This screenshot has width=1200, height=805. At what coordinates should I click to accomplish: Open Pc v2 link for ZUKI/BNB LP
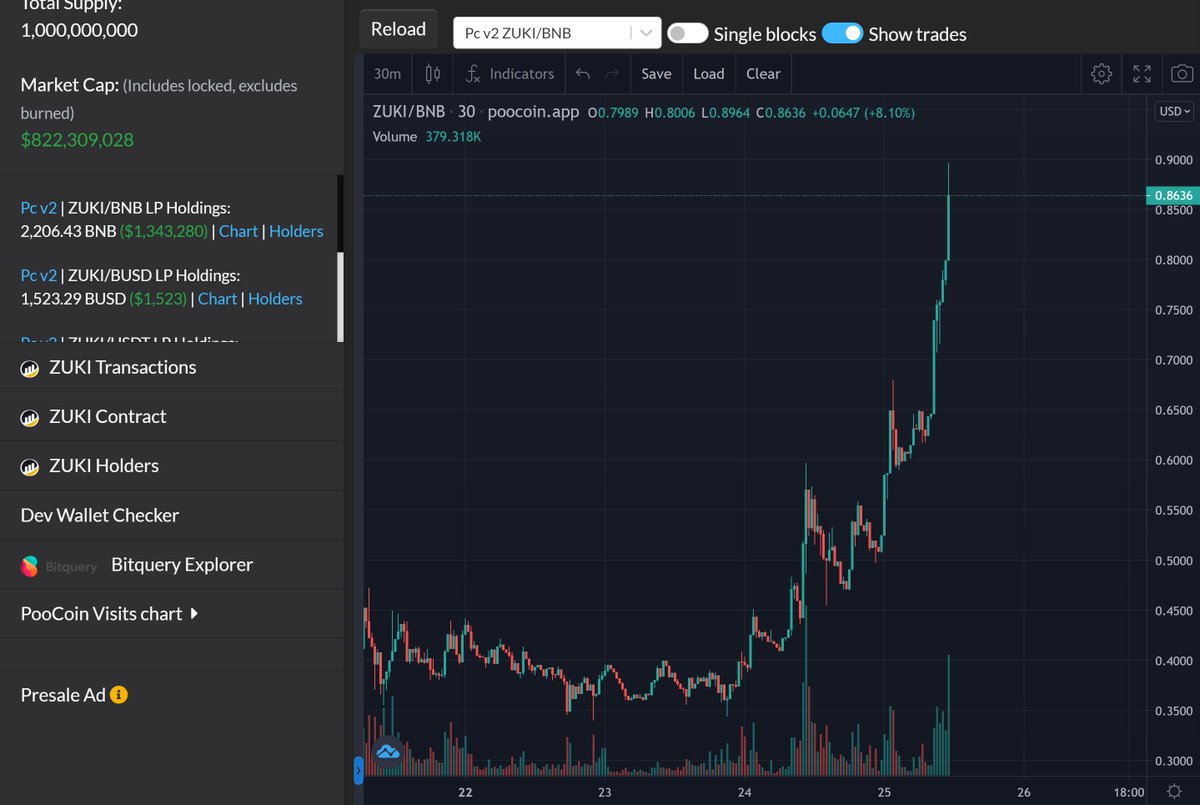[x=39, y=208]
